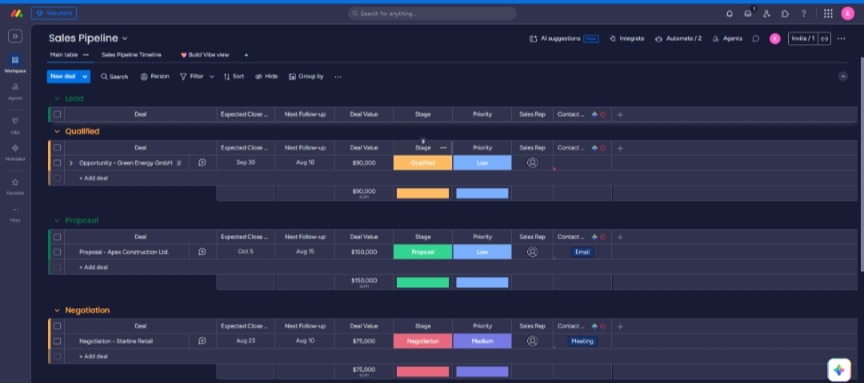Select all deals in Negotiation group checkbox

click(x=57, y=326)
